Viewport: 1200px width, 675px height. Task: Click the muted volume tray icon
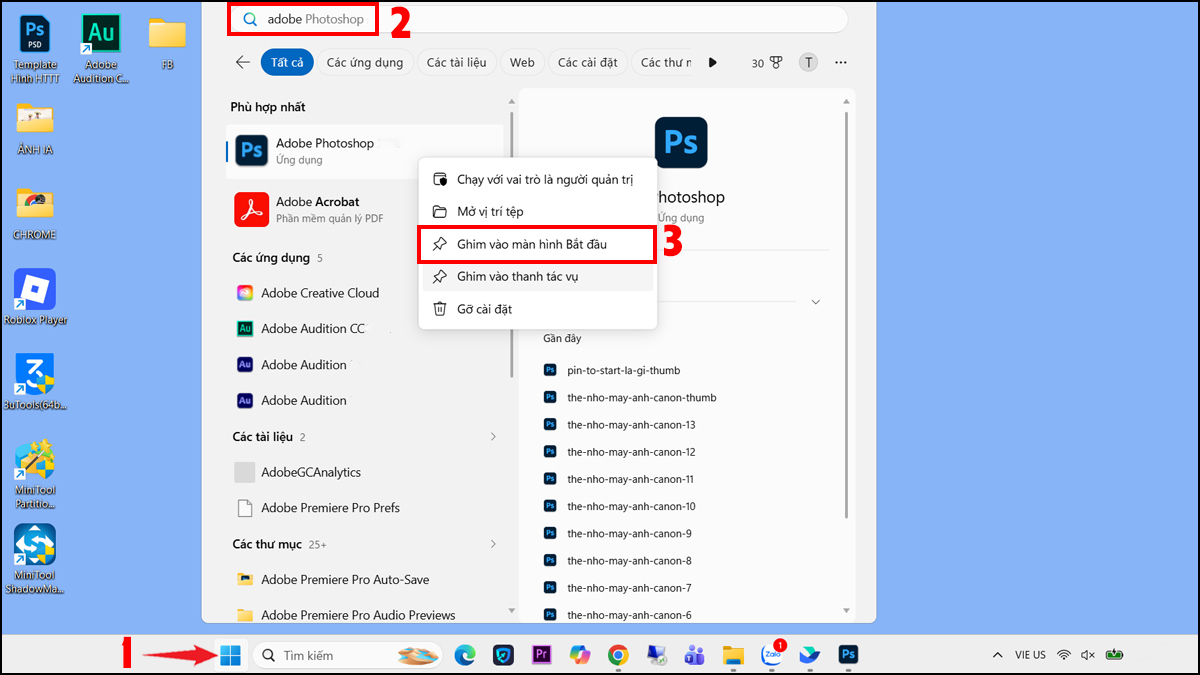click(1088, 655)
